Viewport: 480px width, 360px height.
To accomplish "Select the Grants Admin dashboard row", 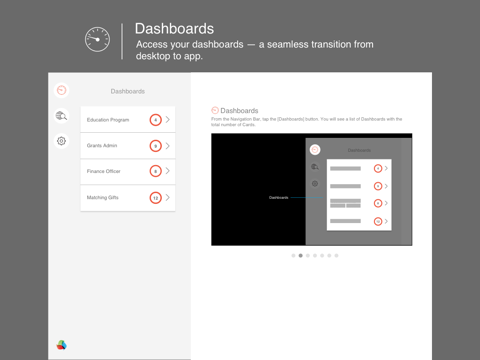I will 128,146.
